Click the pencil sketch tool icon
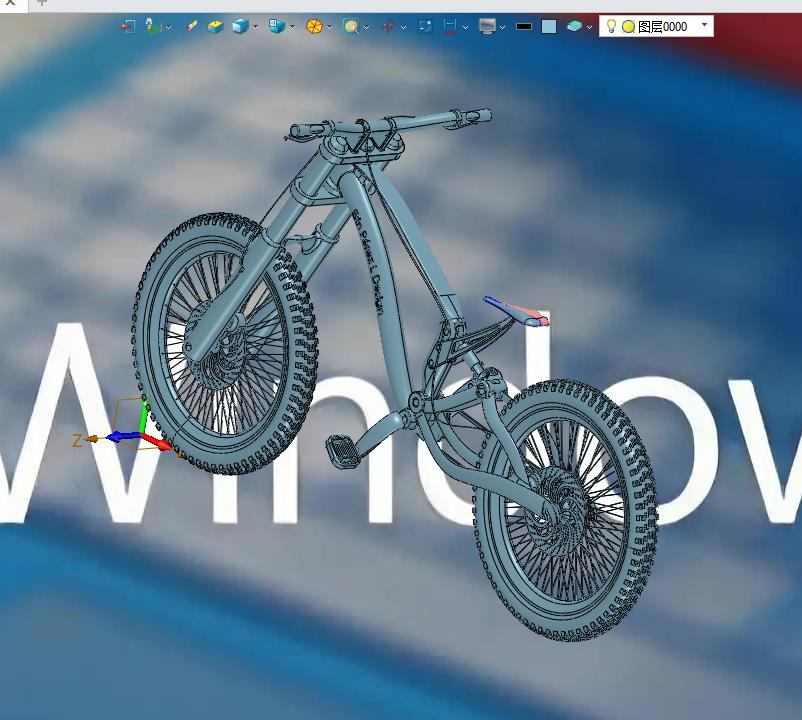The width and height of the screenshot is (802, 720). pyautogui.click(x=191, y=26)
